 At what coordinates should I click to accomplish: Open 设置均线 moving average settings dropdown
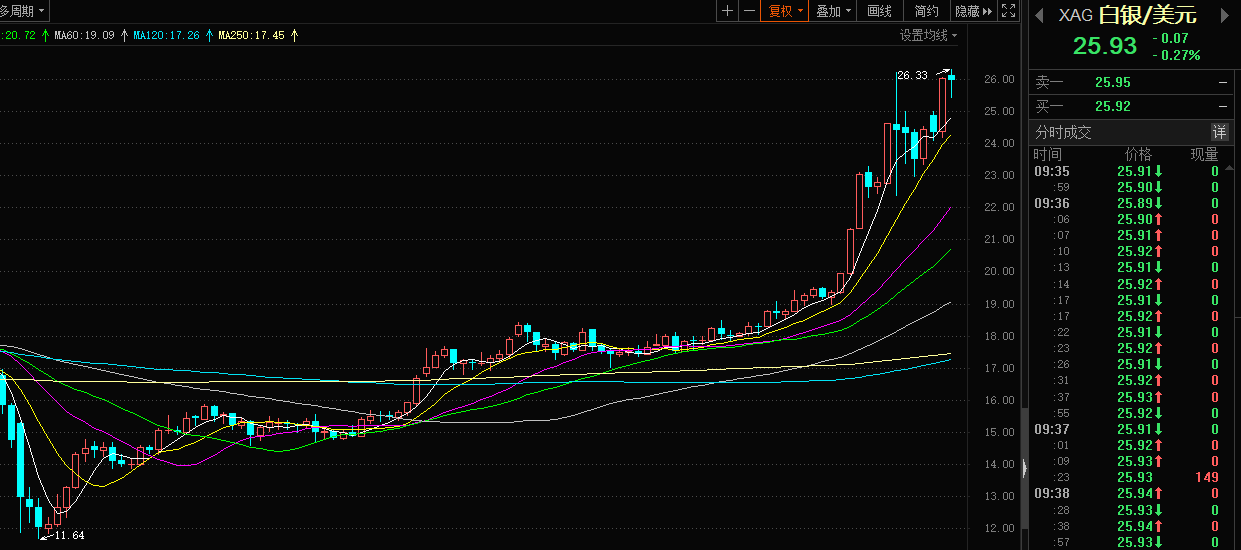click(x=928, y=35)
